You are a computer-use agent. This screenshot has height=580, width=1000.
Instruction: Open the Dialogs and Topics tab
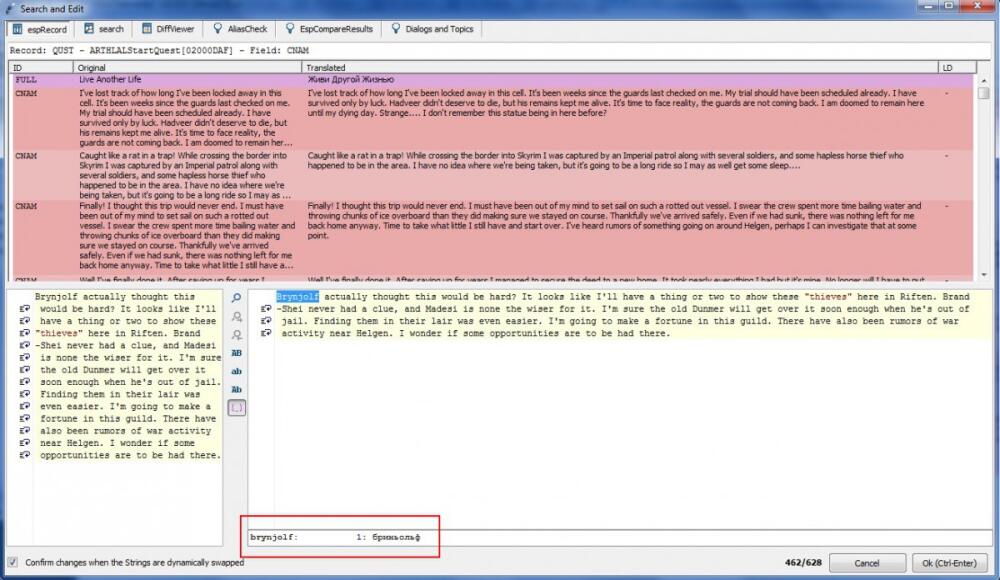click(432, 29)
